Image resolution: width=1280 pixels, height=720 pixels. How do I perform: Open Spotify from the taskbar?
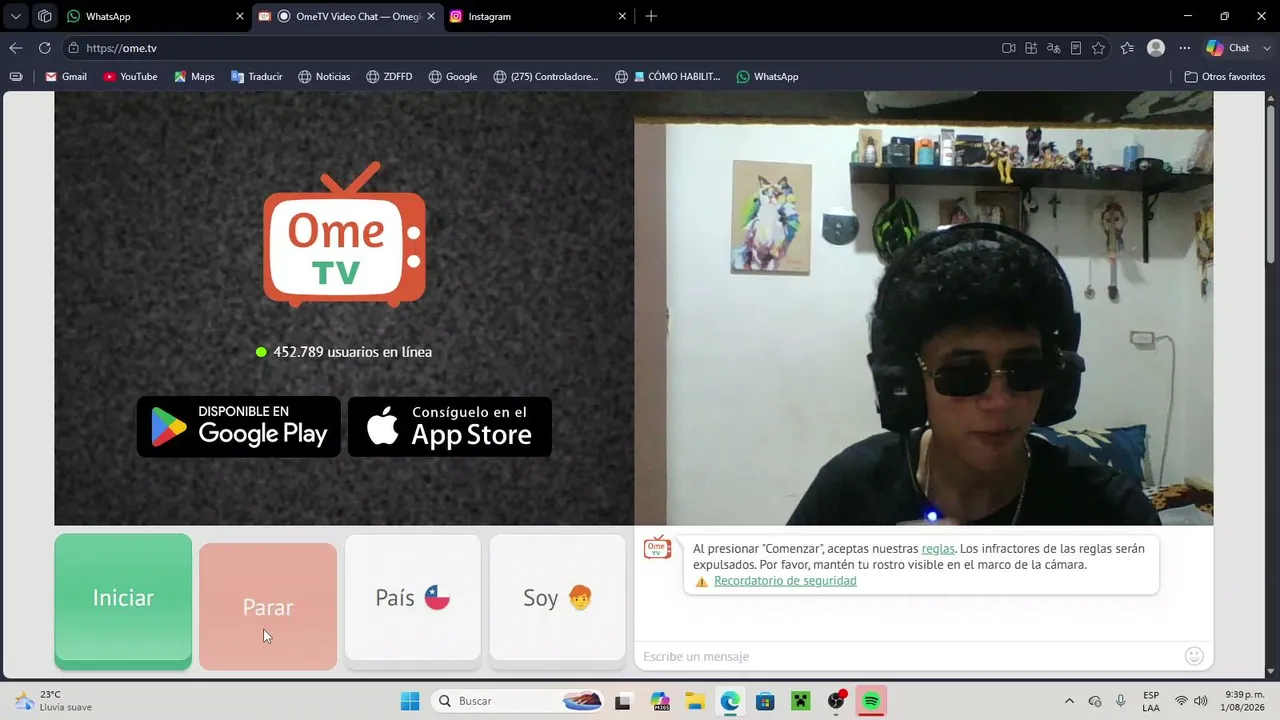tap(871, 701)
